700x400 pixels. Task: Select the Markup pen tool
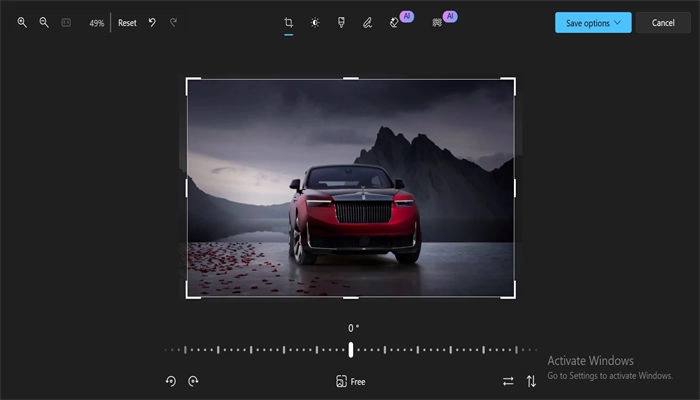click(x=367, y=22)
